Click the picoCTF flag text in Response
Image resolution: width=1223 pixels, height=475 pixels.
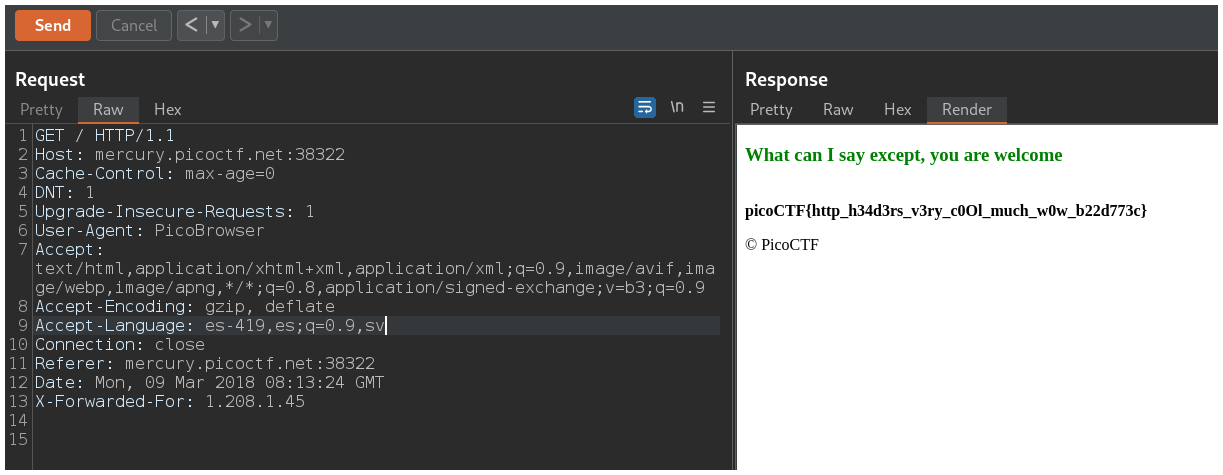[x=946, y=211]
